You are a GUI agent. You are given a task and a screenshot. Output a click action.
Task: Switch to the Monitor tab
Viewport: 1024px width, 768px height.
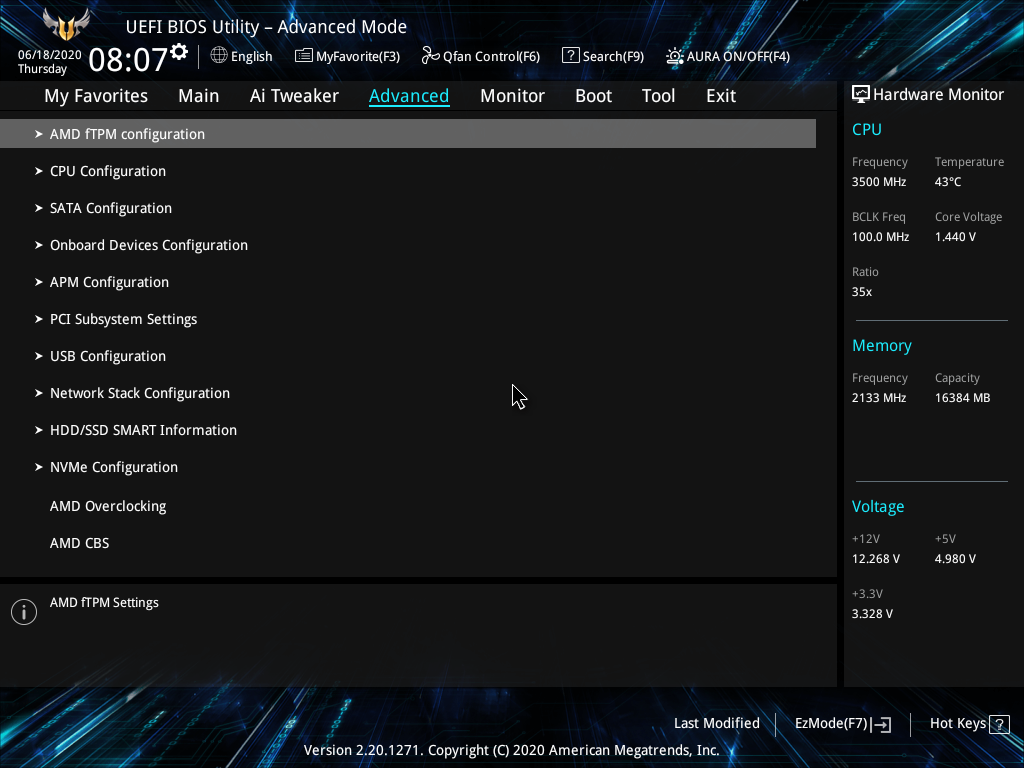point(512,95)
